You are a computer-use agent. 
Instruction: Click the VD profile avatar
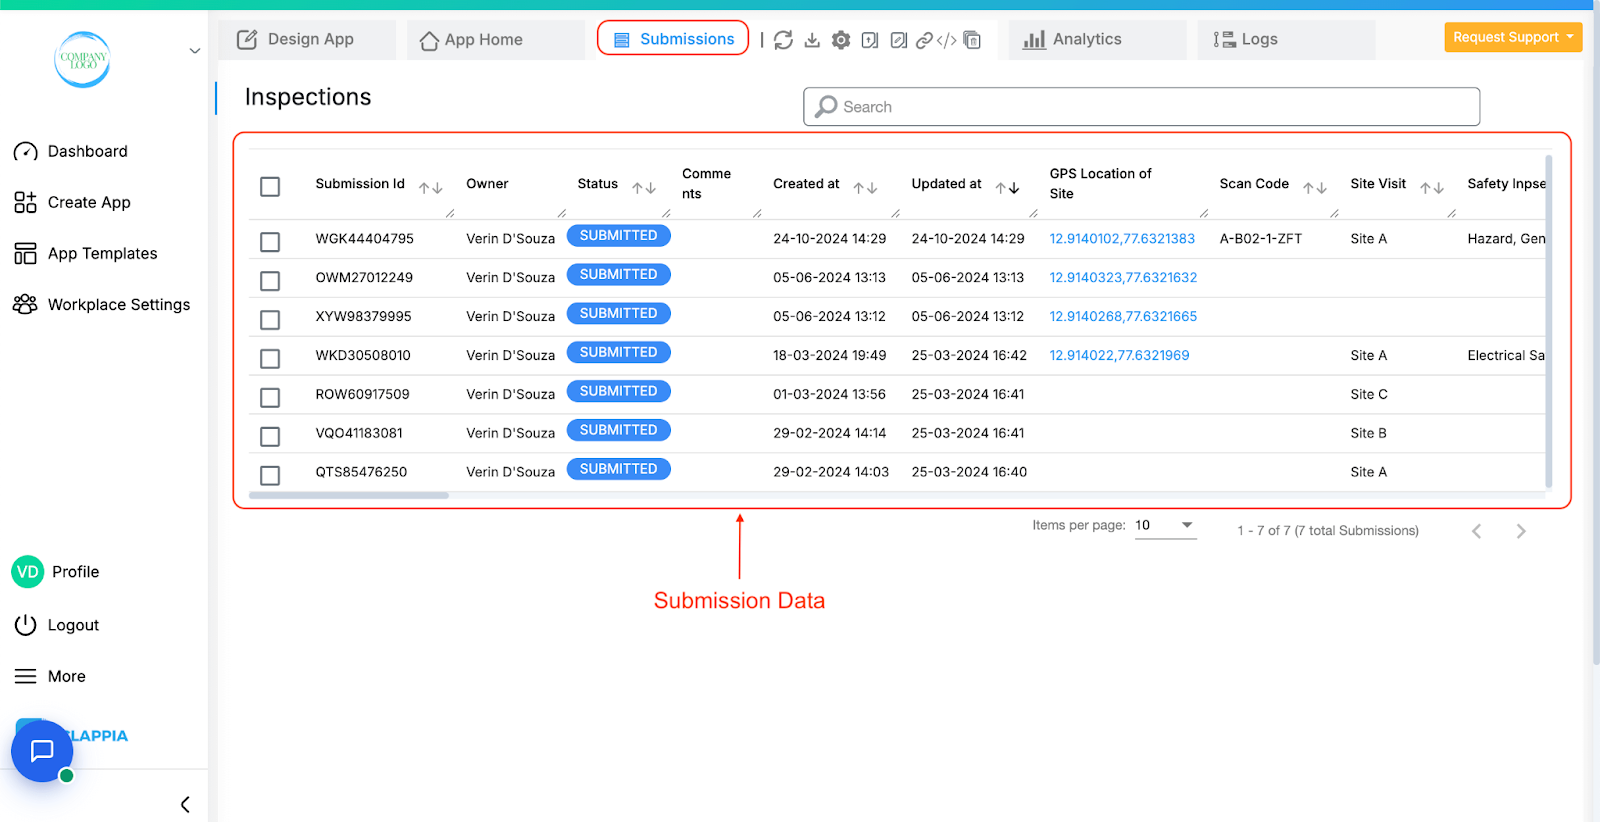(27, 572)
